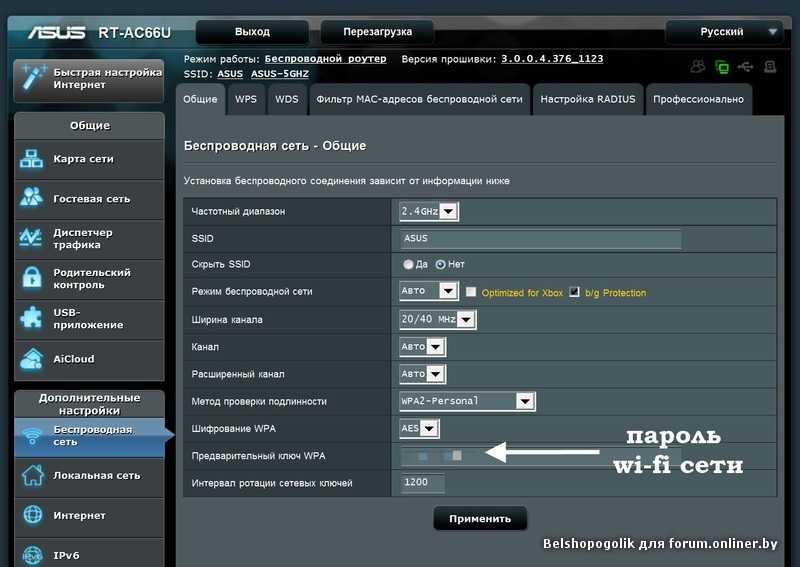
Task: Click the Internet globe icon
Action: click(x=33, y=514)
